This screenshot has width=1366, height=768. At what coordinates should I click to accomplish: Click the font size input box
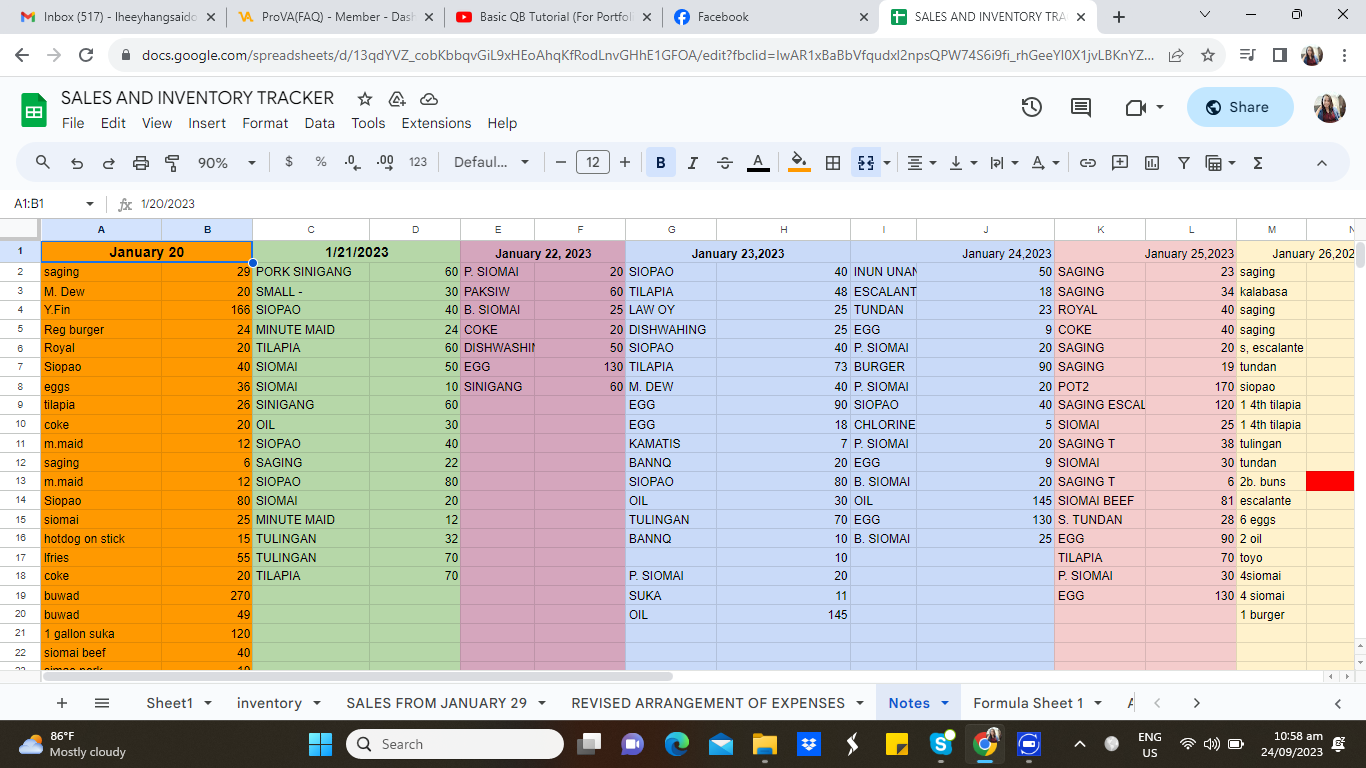pyautogui.click(x=593, y=162)
